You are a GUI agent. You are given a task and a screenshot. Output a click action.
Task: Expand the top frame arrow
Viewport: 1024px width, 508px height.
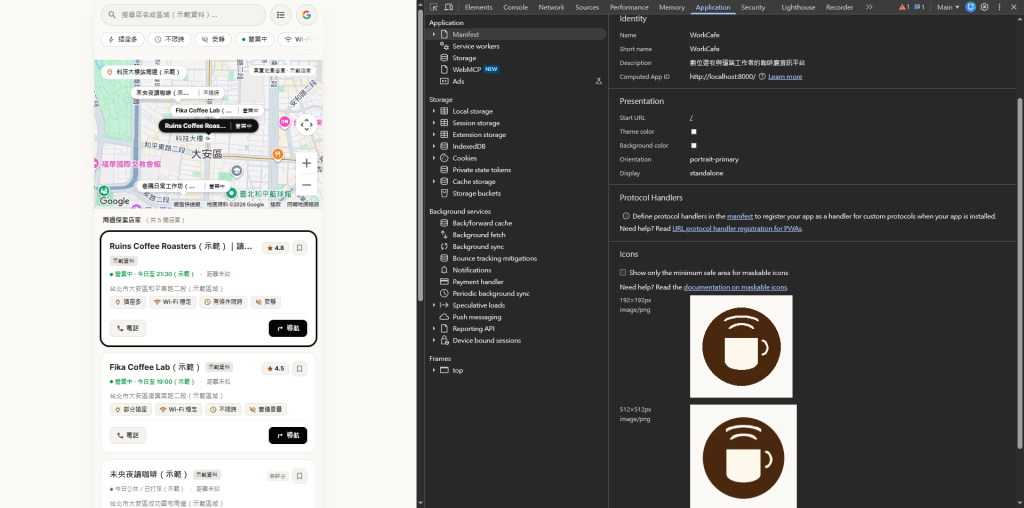pos(434,370)
